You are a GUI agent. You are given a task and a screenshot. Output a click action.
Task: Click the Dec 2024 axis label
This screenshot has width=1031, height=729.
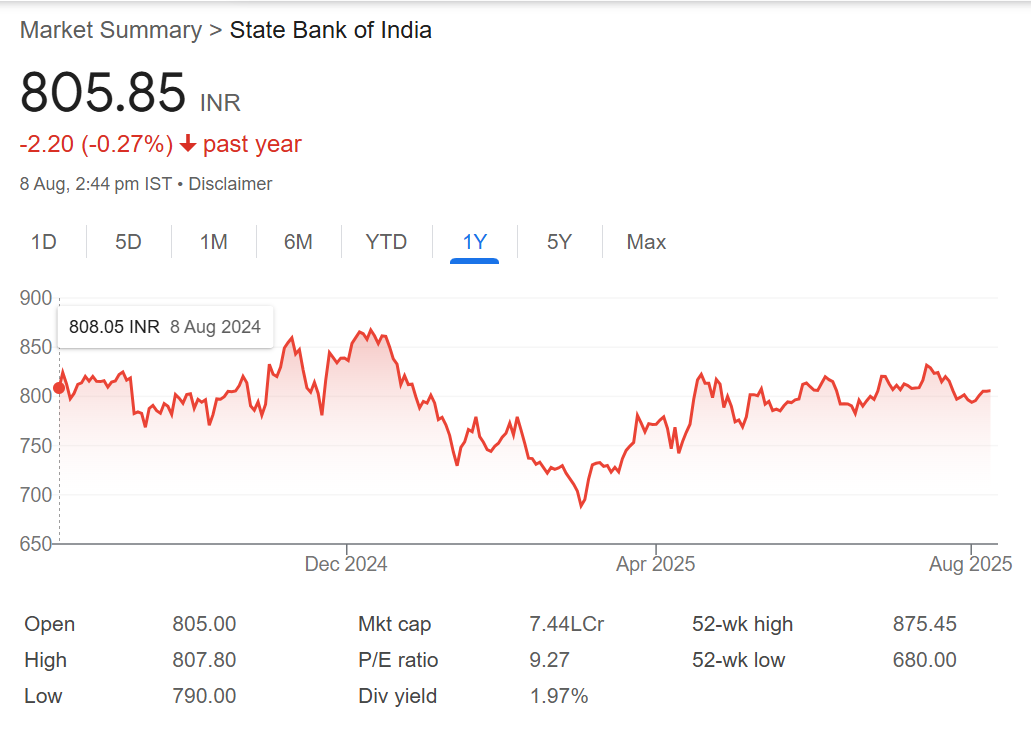click(x=346, y=564)
